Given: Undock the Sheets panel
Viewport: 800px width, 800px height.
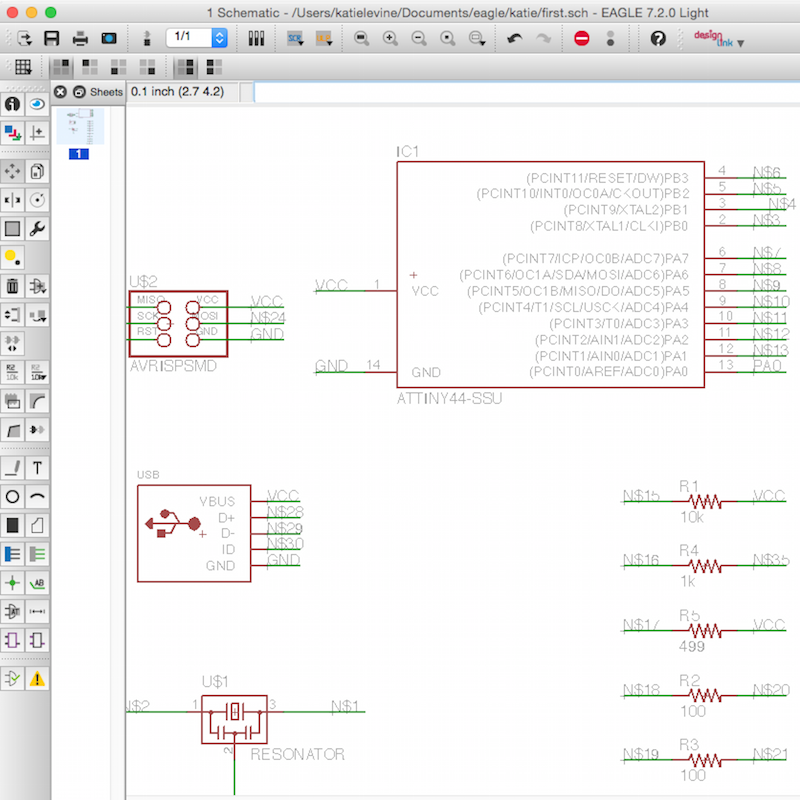Looking at the screenshot, I should tap(79, 92).
